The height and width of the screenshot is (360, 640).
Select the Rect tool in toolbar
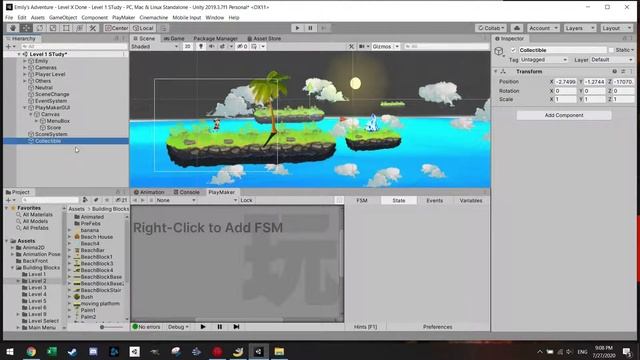coord(66,28)
